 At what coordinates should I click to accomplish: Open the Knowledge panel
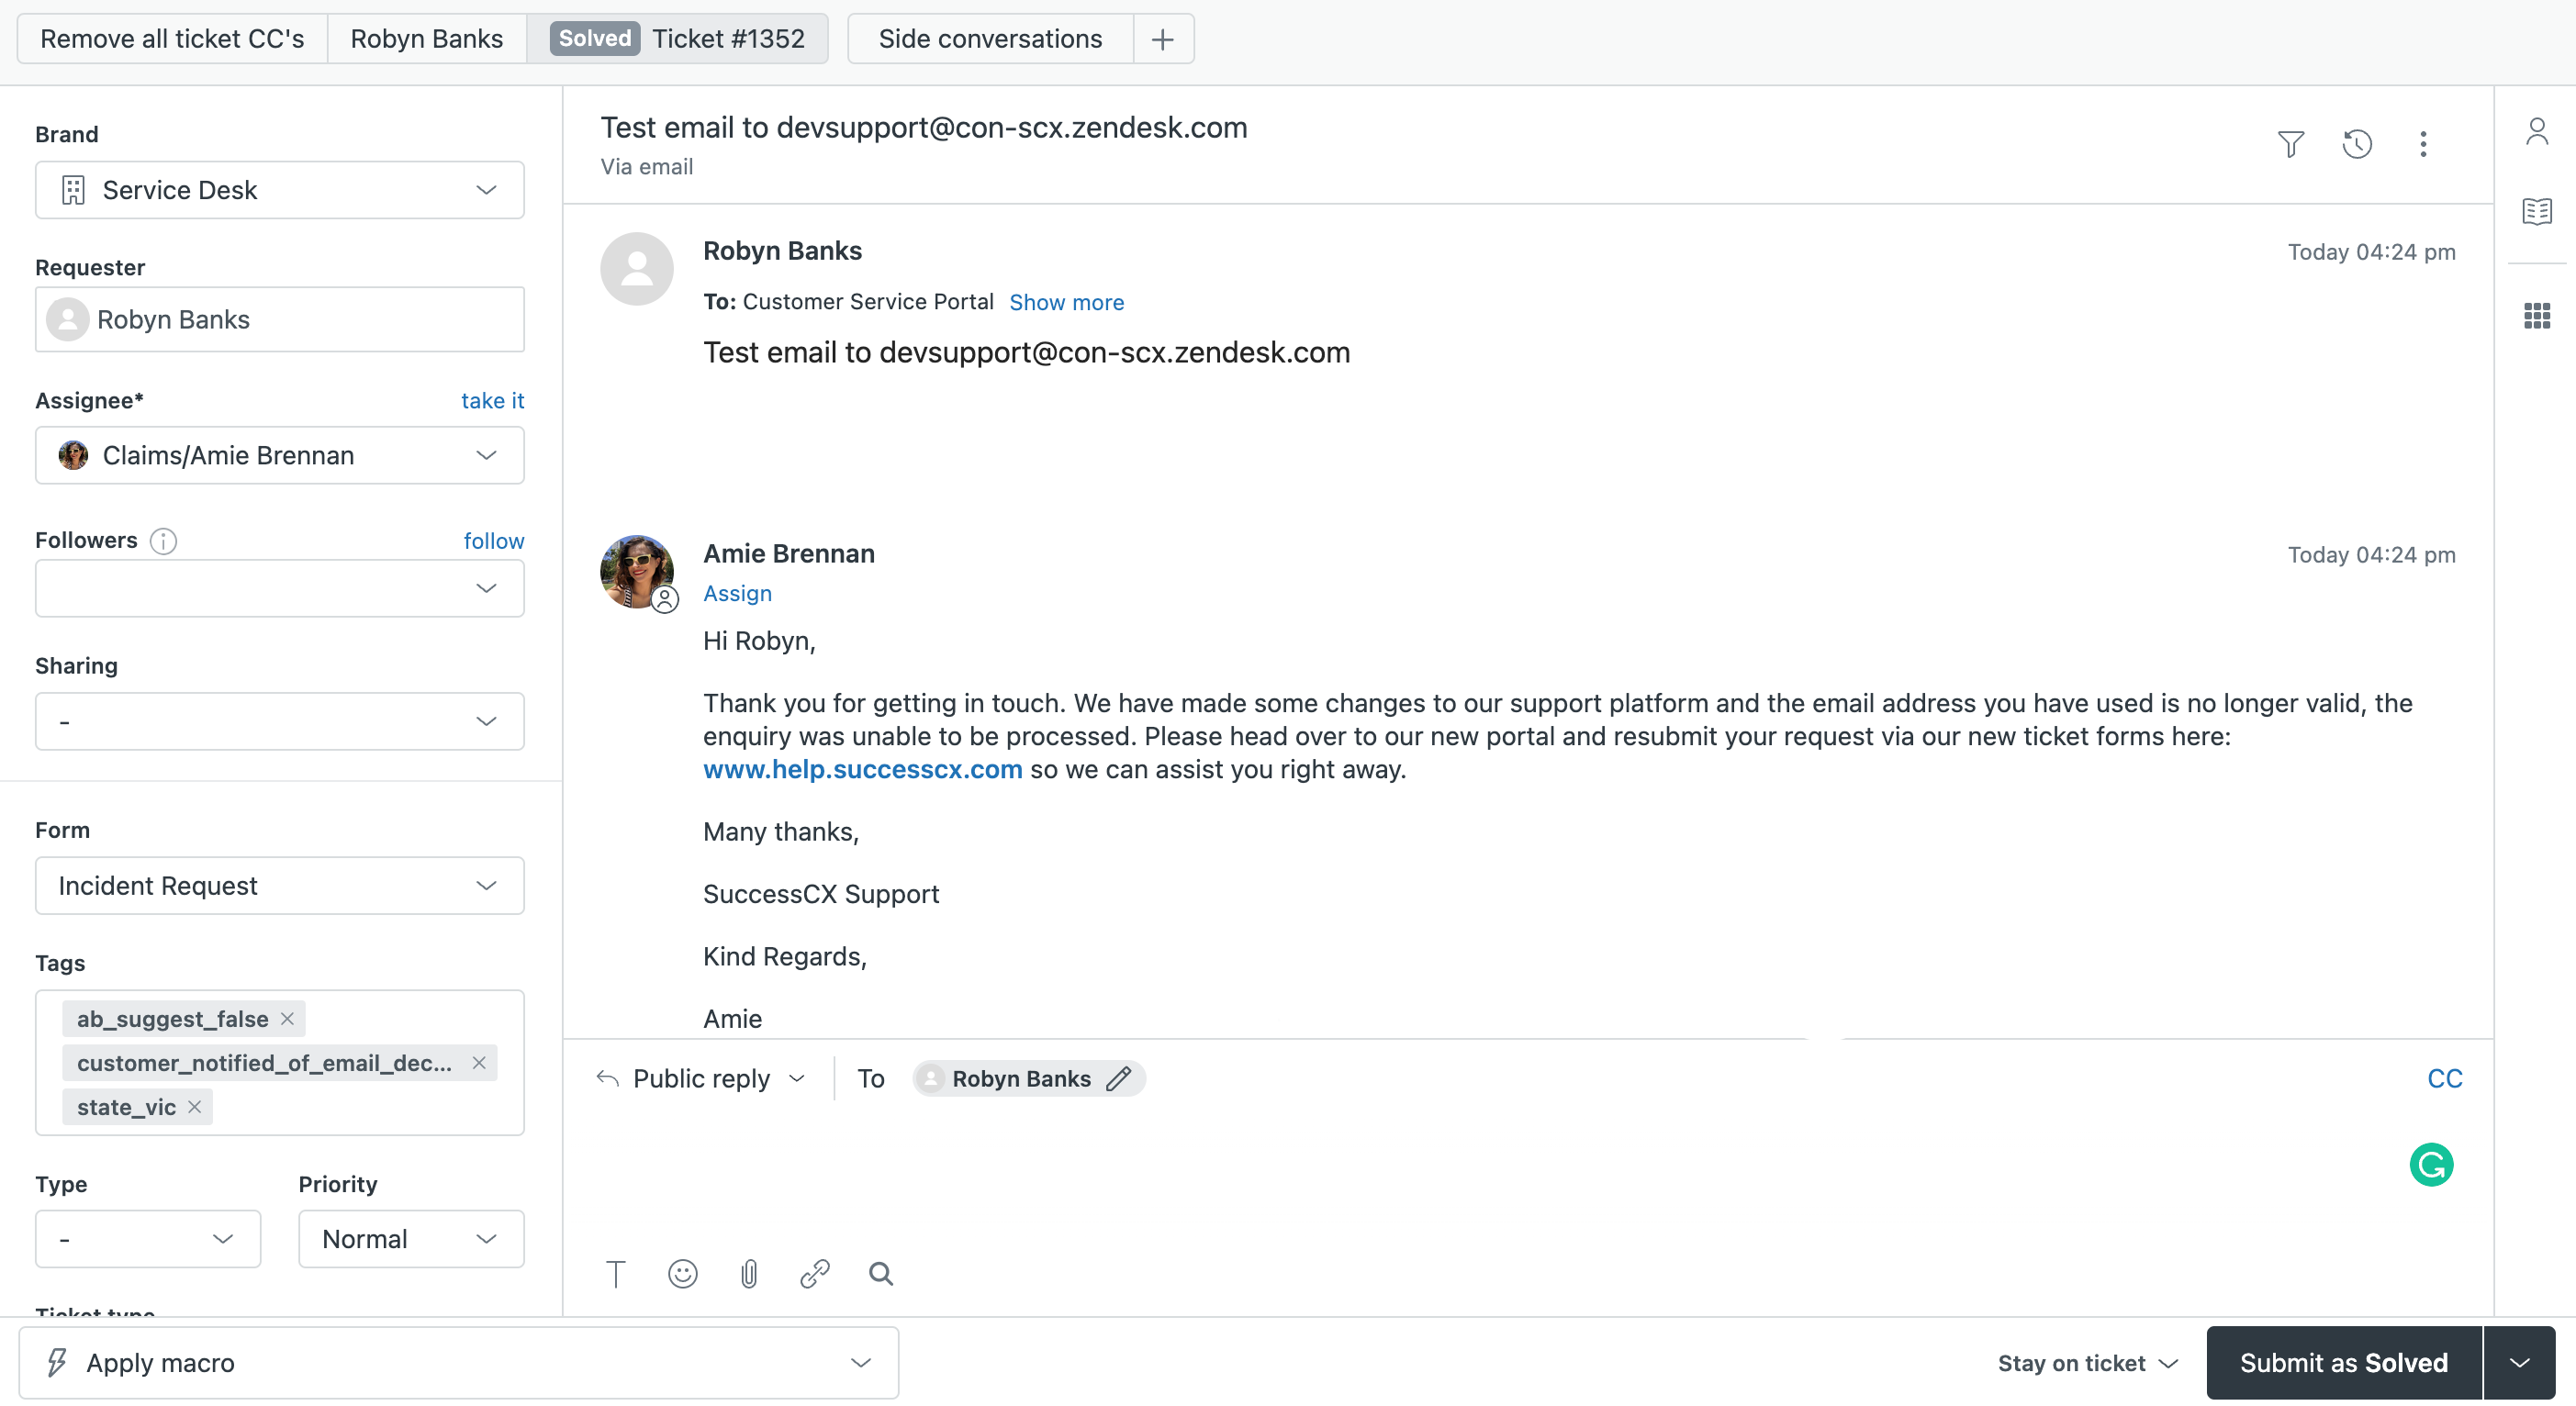point(2537,211)
